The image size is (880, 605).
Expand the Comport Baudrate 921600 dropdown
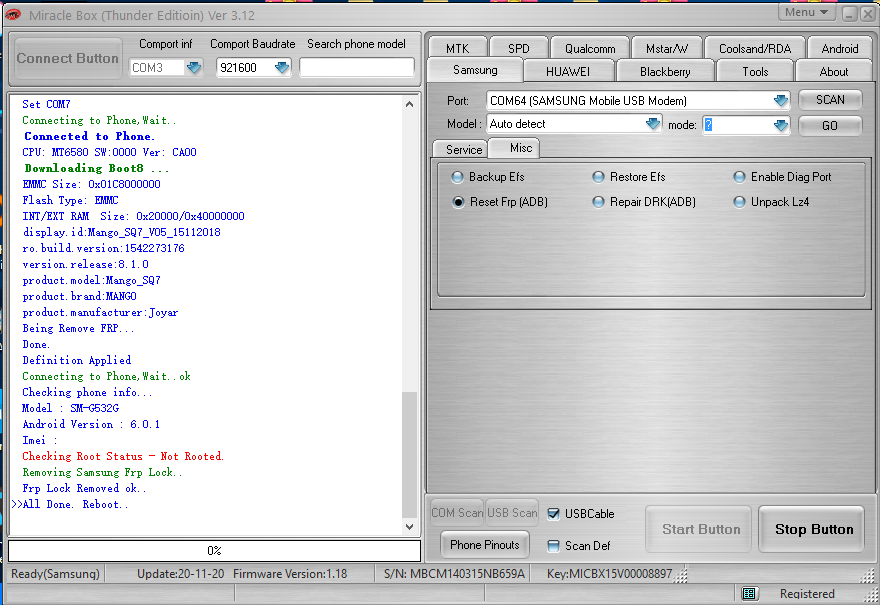tap(282, 68)
